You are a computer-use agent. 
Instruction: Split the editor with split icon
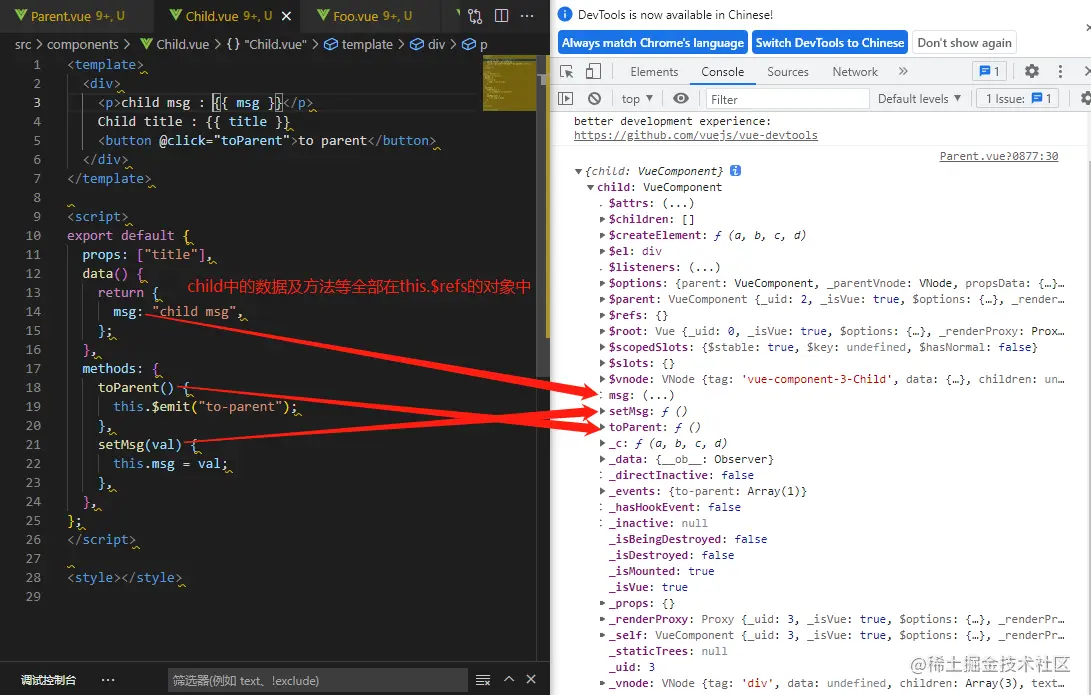point(501,16)
